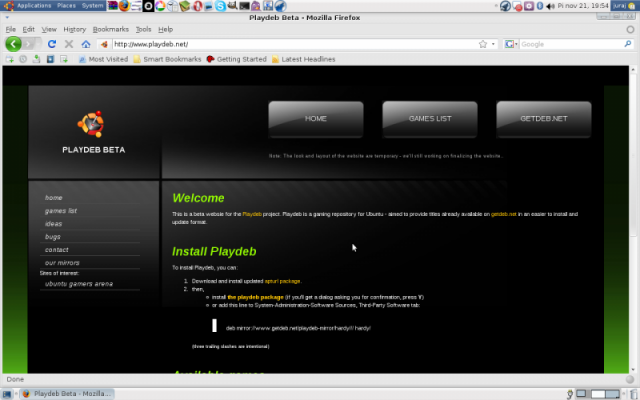This screenshot has height=400, width=640.
Task: Open the History menu
Action: click(x=75, y=29)
